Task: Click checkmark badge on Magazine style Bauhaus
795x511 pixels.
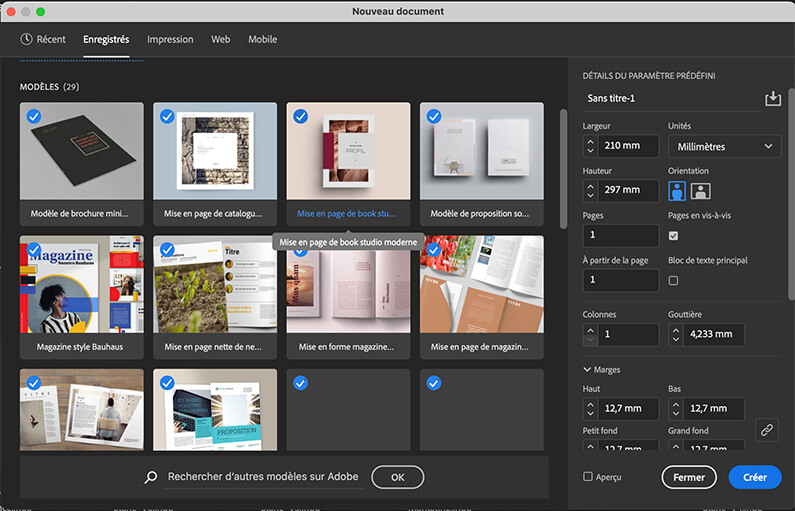Action: [34, 249]
